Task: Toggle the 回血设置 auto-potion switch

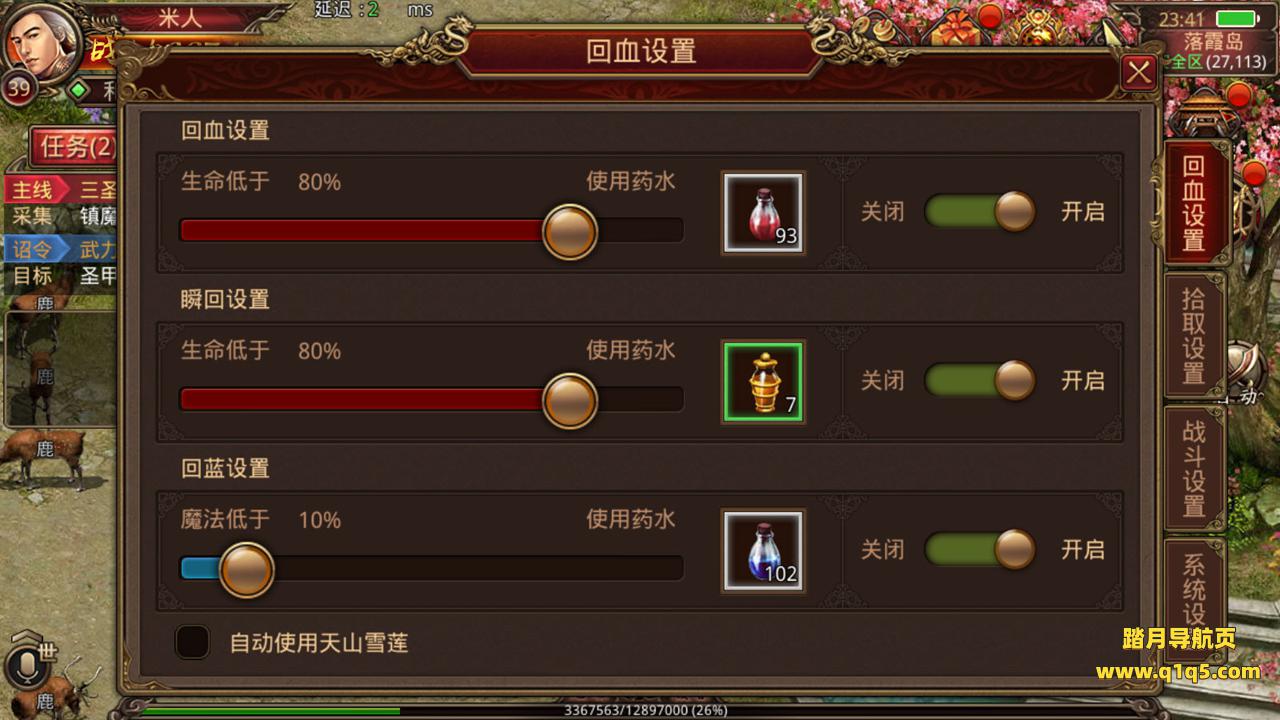Action: point(980,211)
